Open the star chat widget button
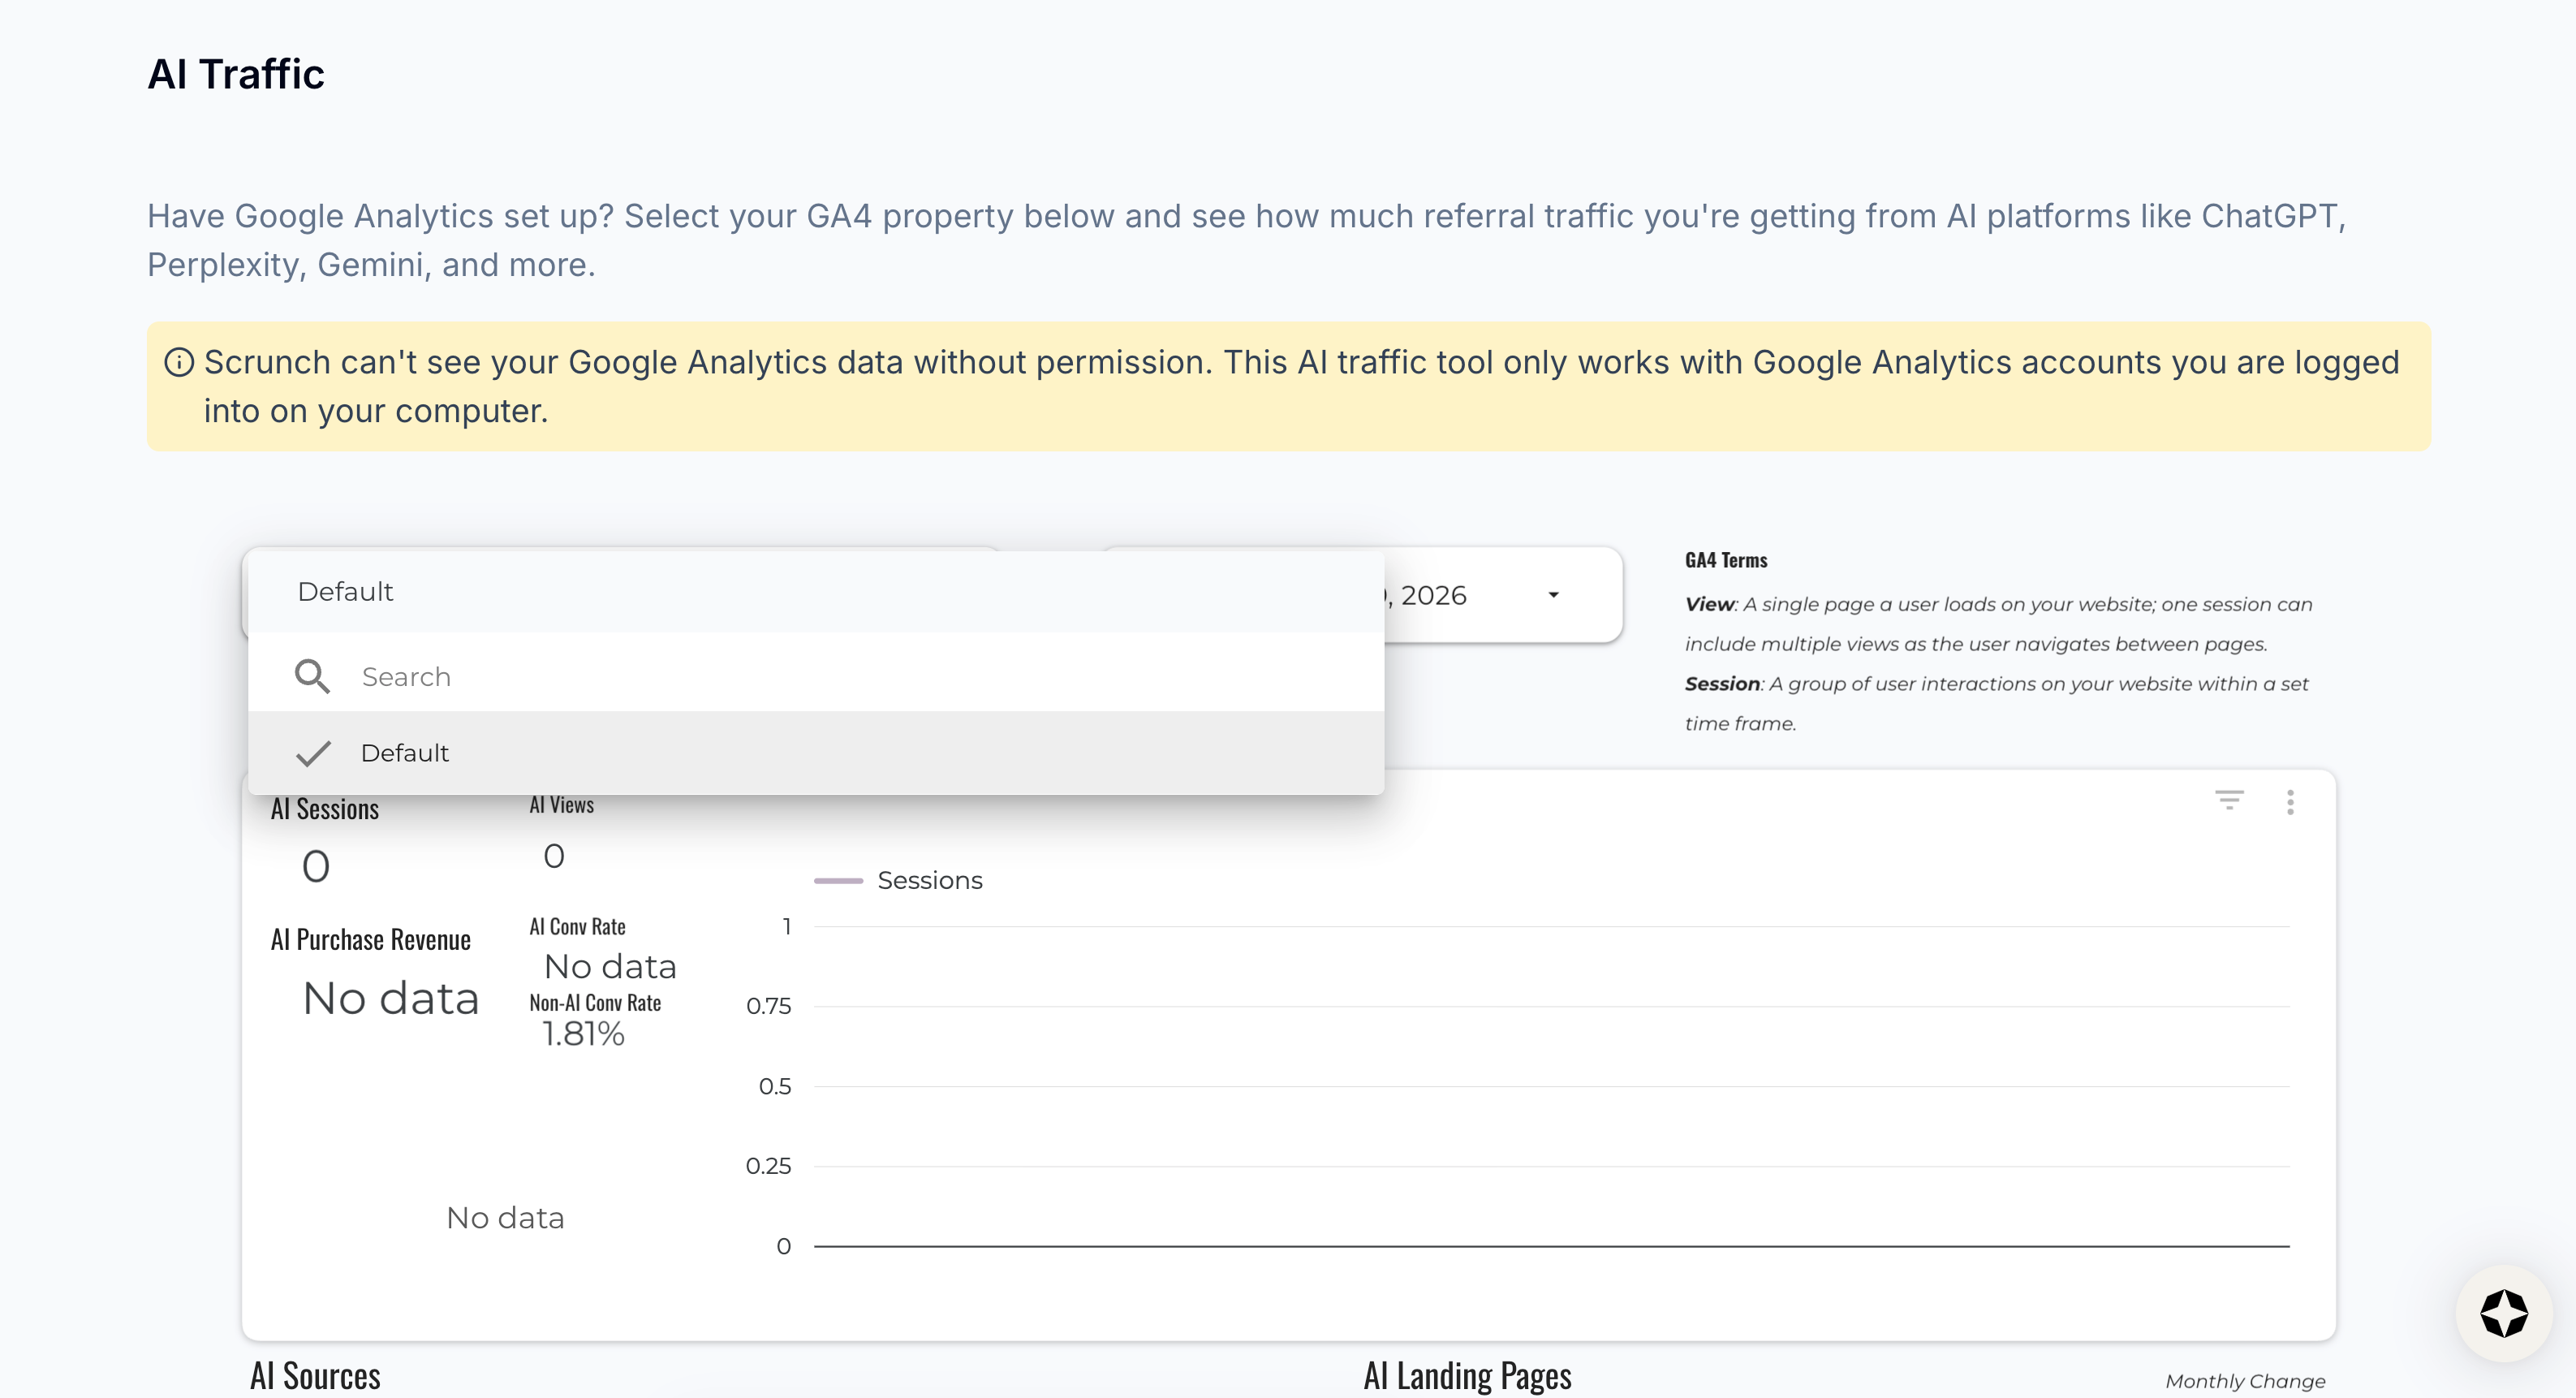Viewport: 2576px width, 1398px height. click(2504, 1313)
